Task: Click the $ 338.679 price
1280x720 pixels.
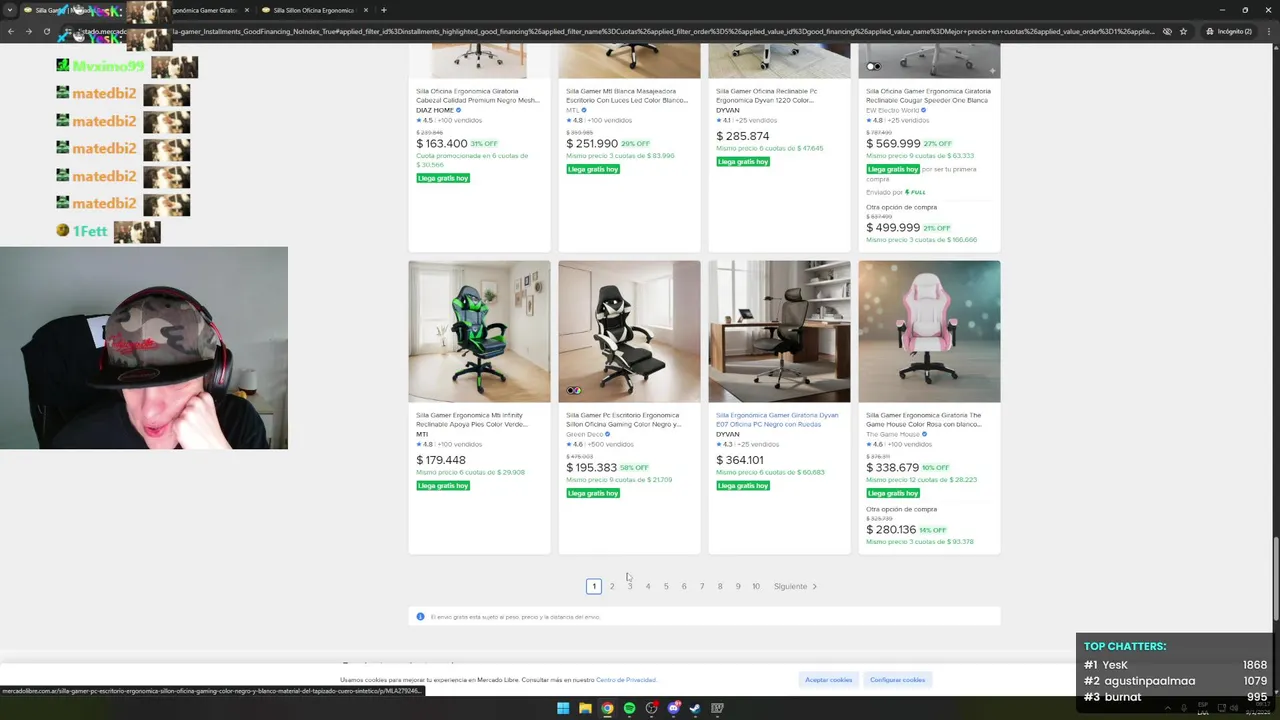Action: 892,468
